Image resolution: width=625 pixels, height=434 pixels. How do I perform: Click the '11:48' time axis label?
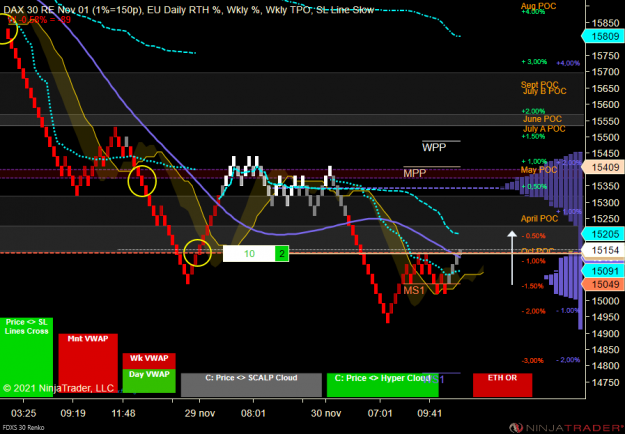123,413
